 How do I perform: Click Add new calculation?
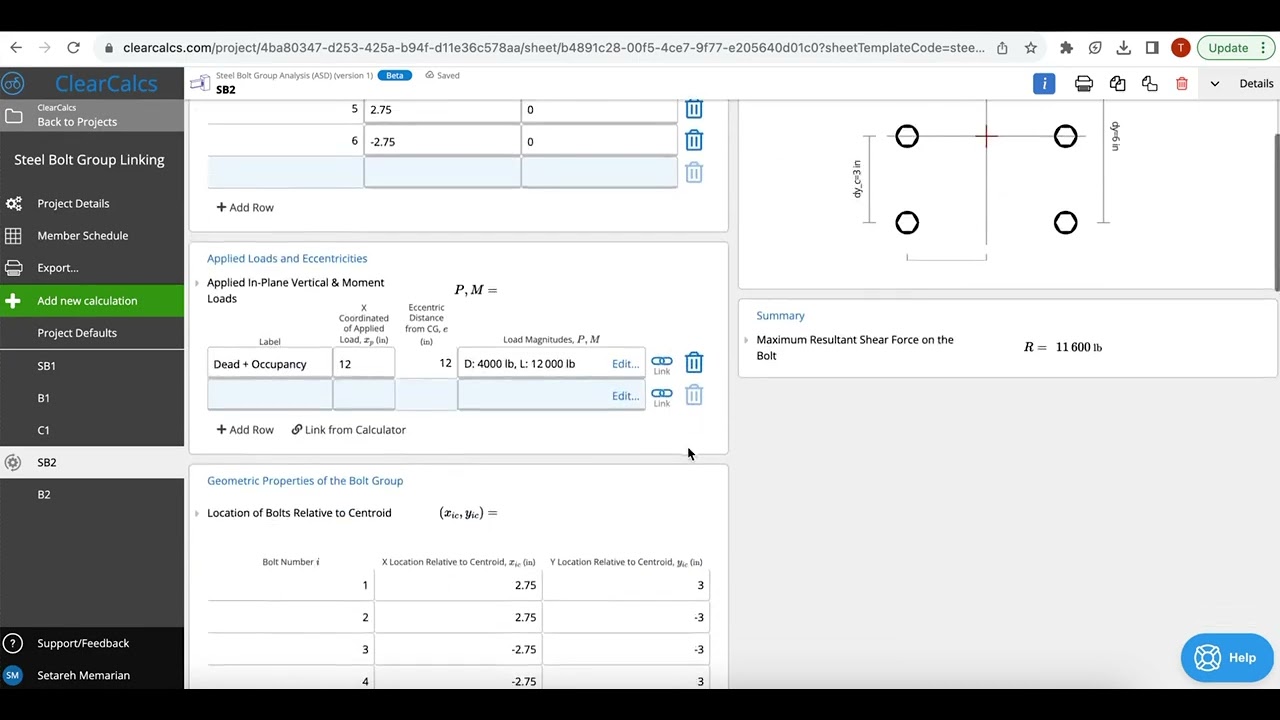[92, 301]
